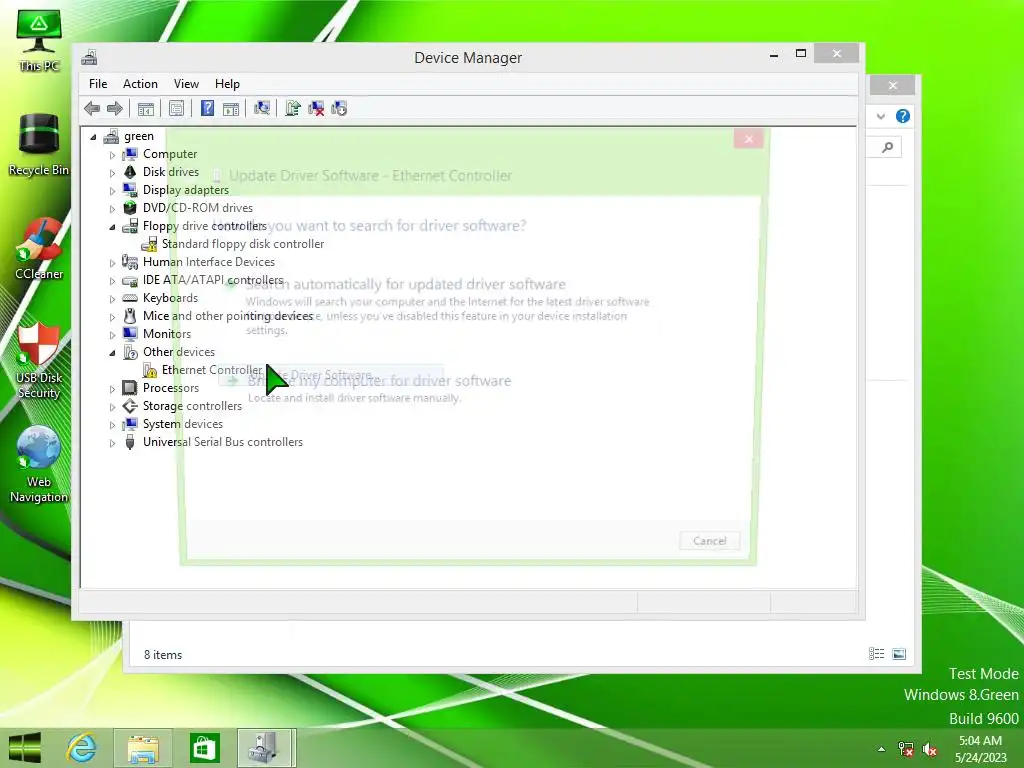
Task: Select the Keyboards category icon
Action: [130, 298]
